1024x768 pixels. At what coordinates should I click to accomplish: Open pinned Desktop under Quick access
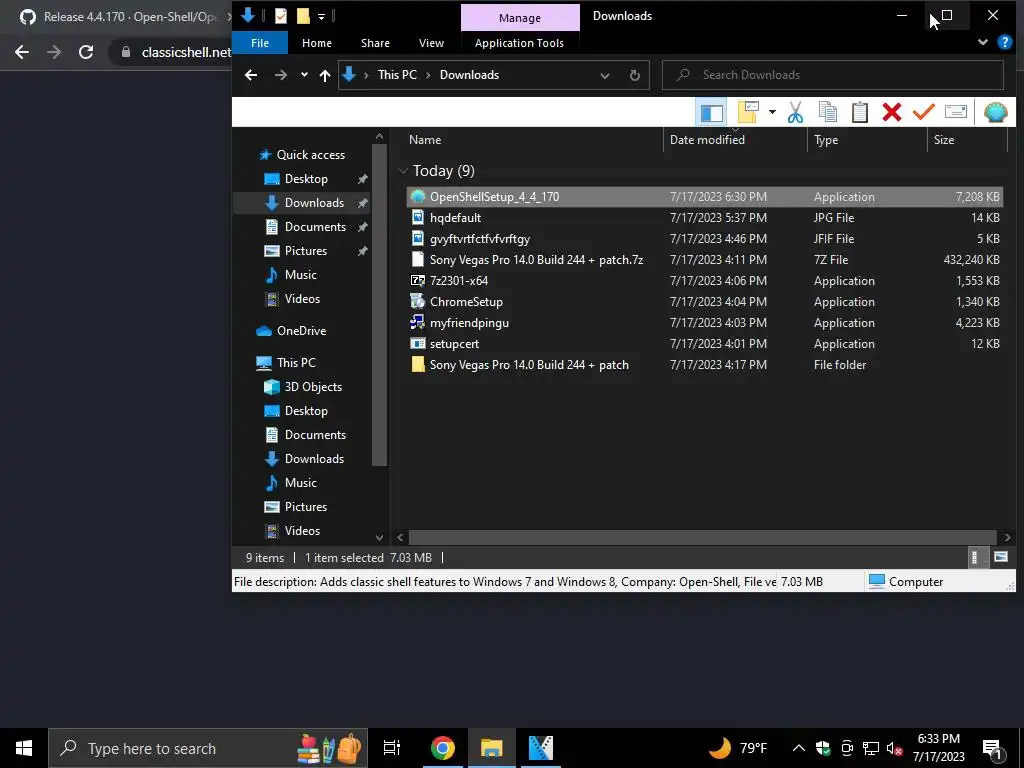[x=306, y=178]
